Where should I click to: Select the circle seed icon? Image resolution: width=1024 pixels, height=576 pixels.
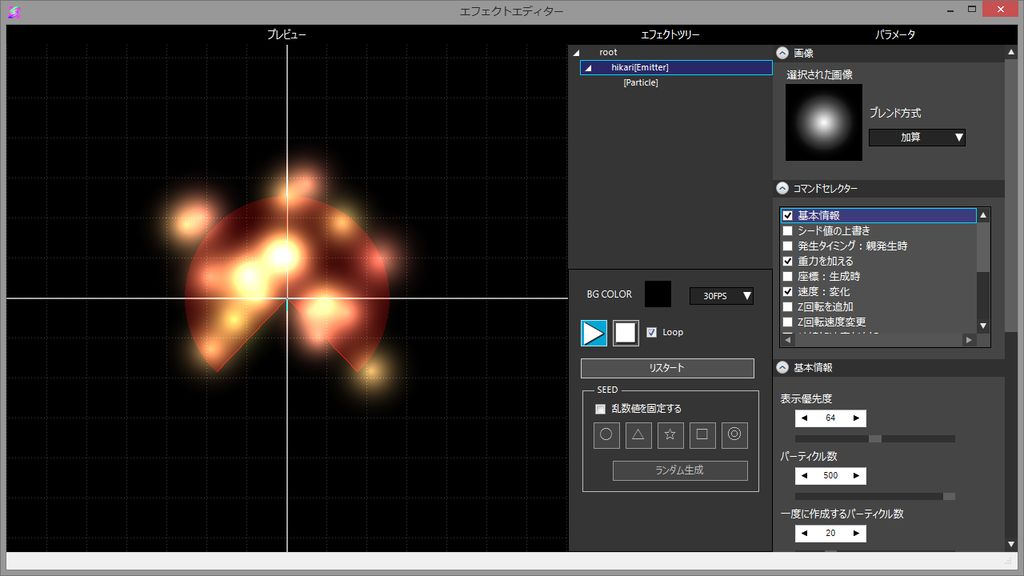(x=606, y=434)
